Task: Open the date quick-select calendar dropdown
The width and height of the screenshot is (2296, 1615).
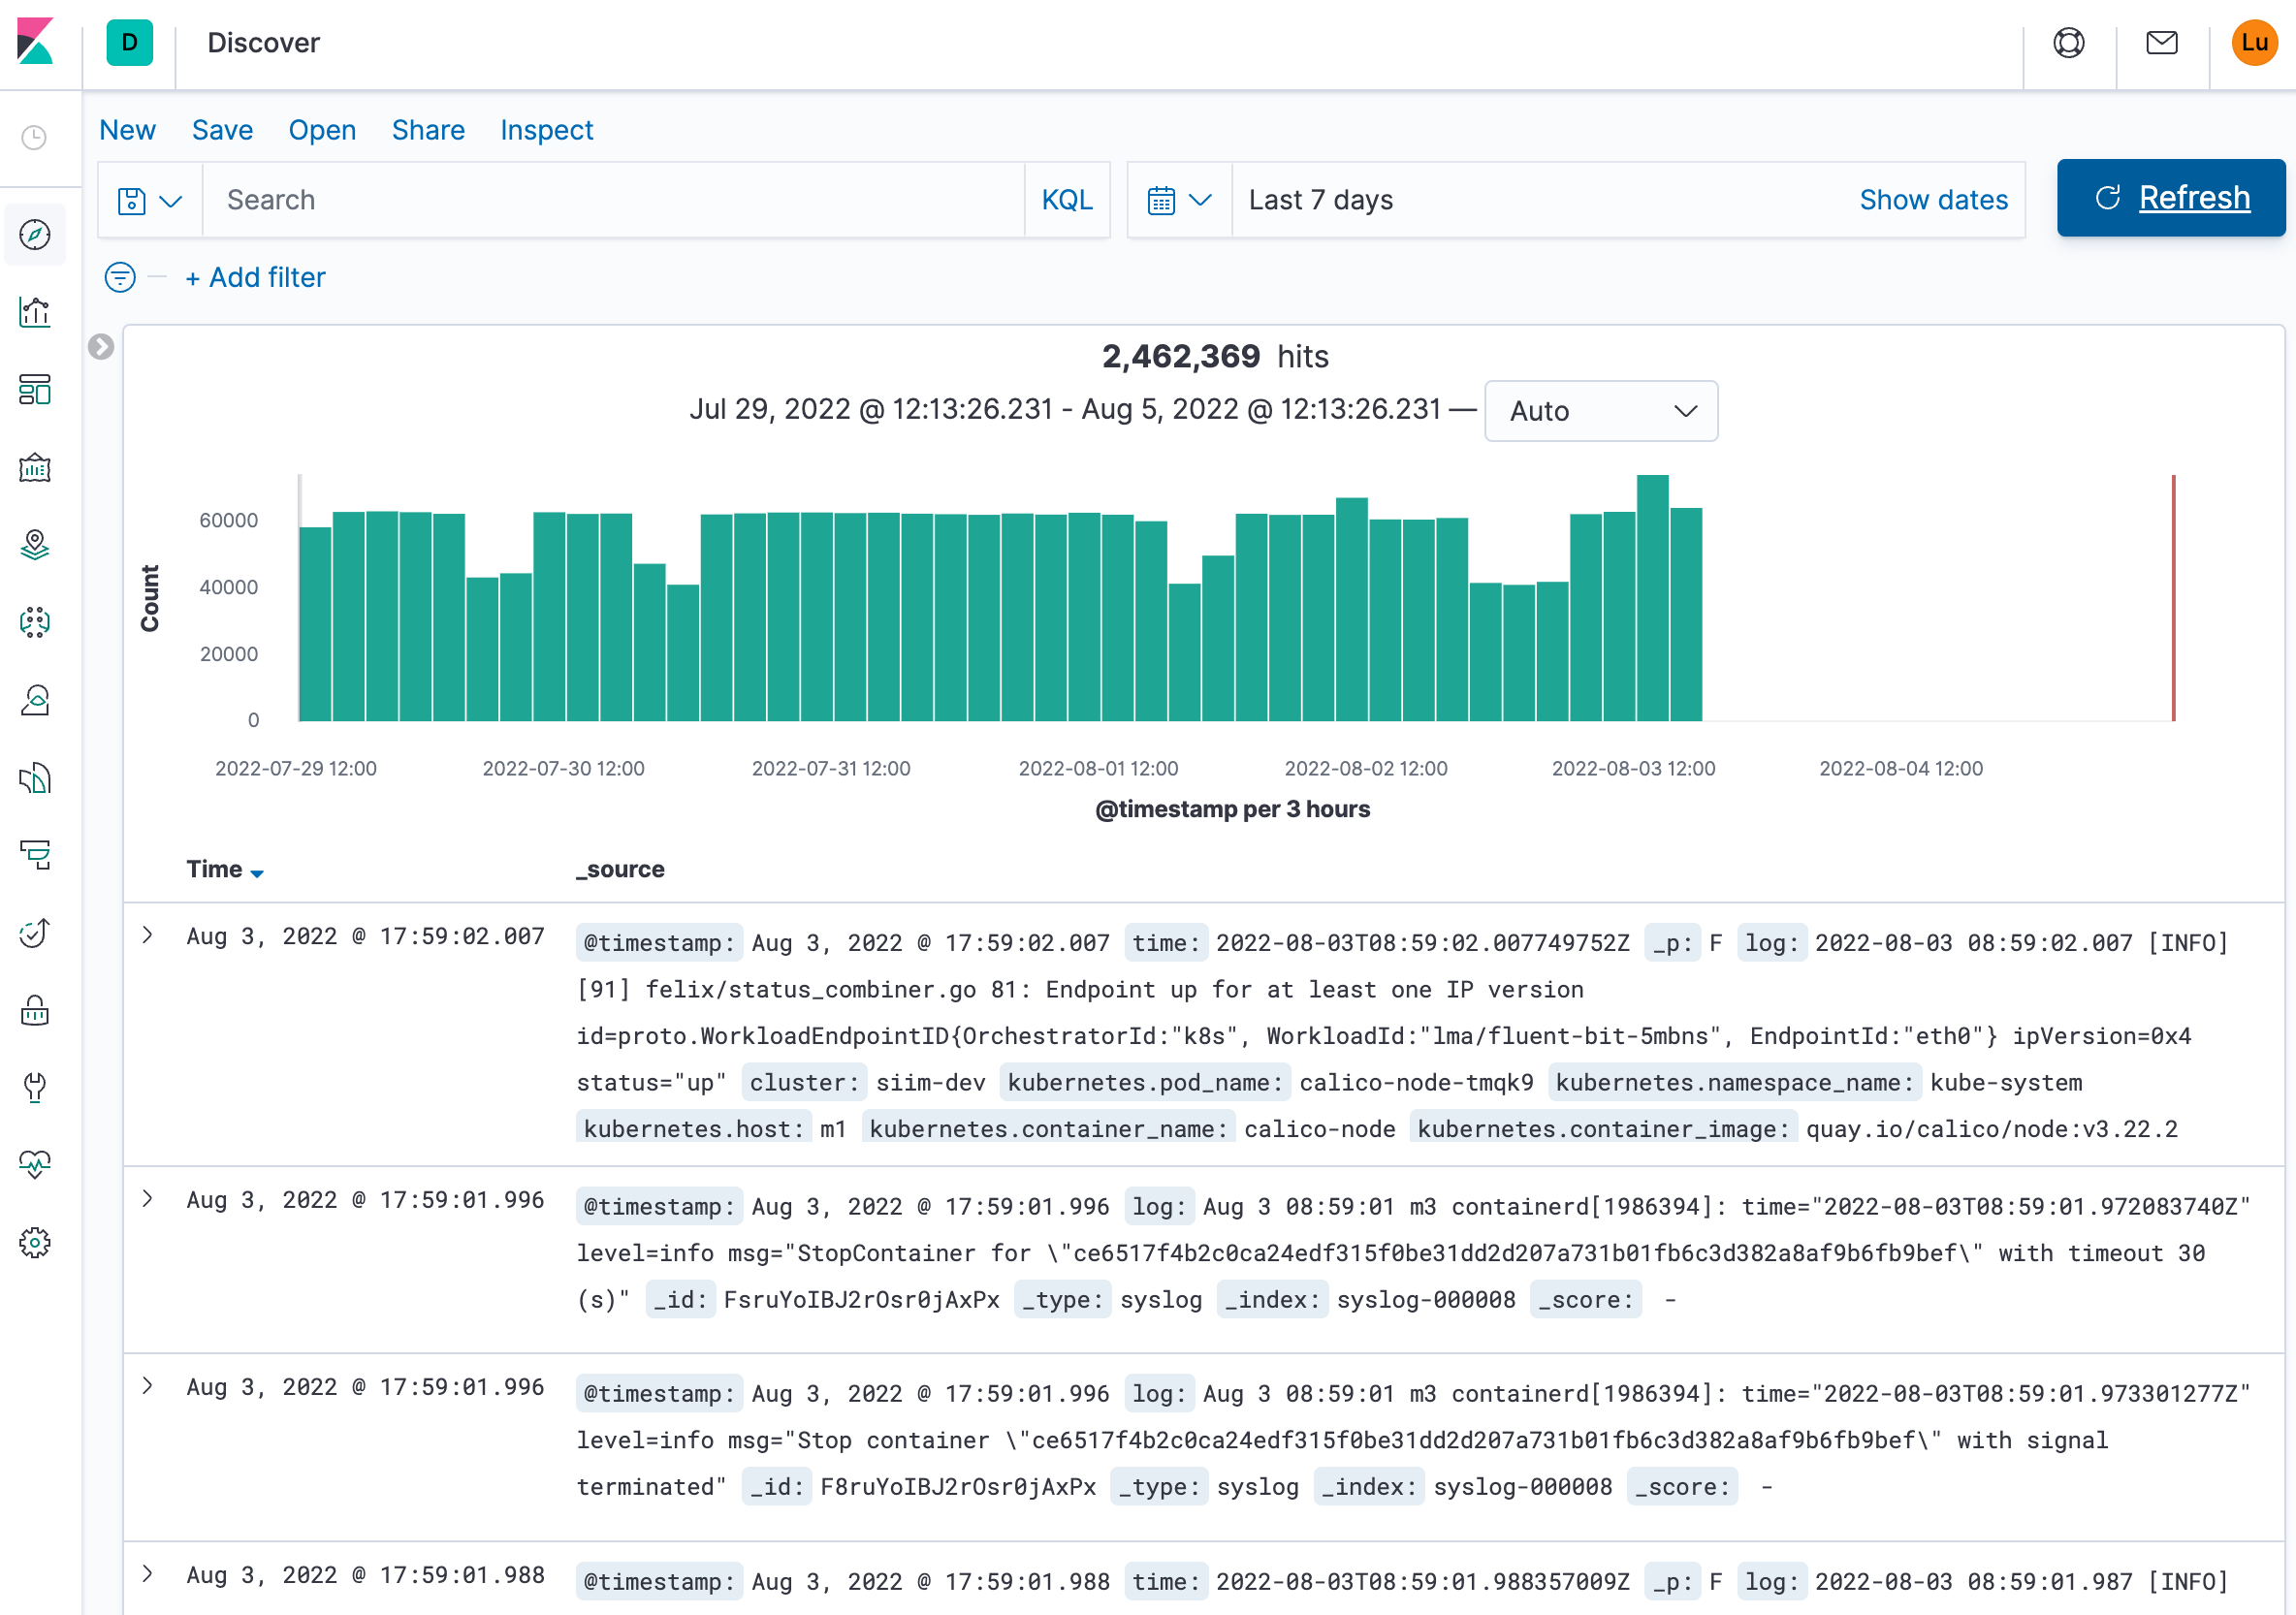Action: pos(1180,200)
